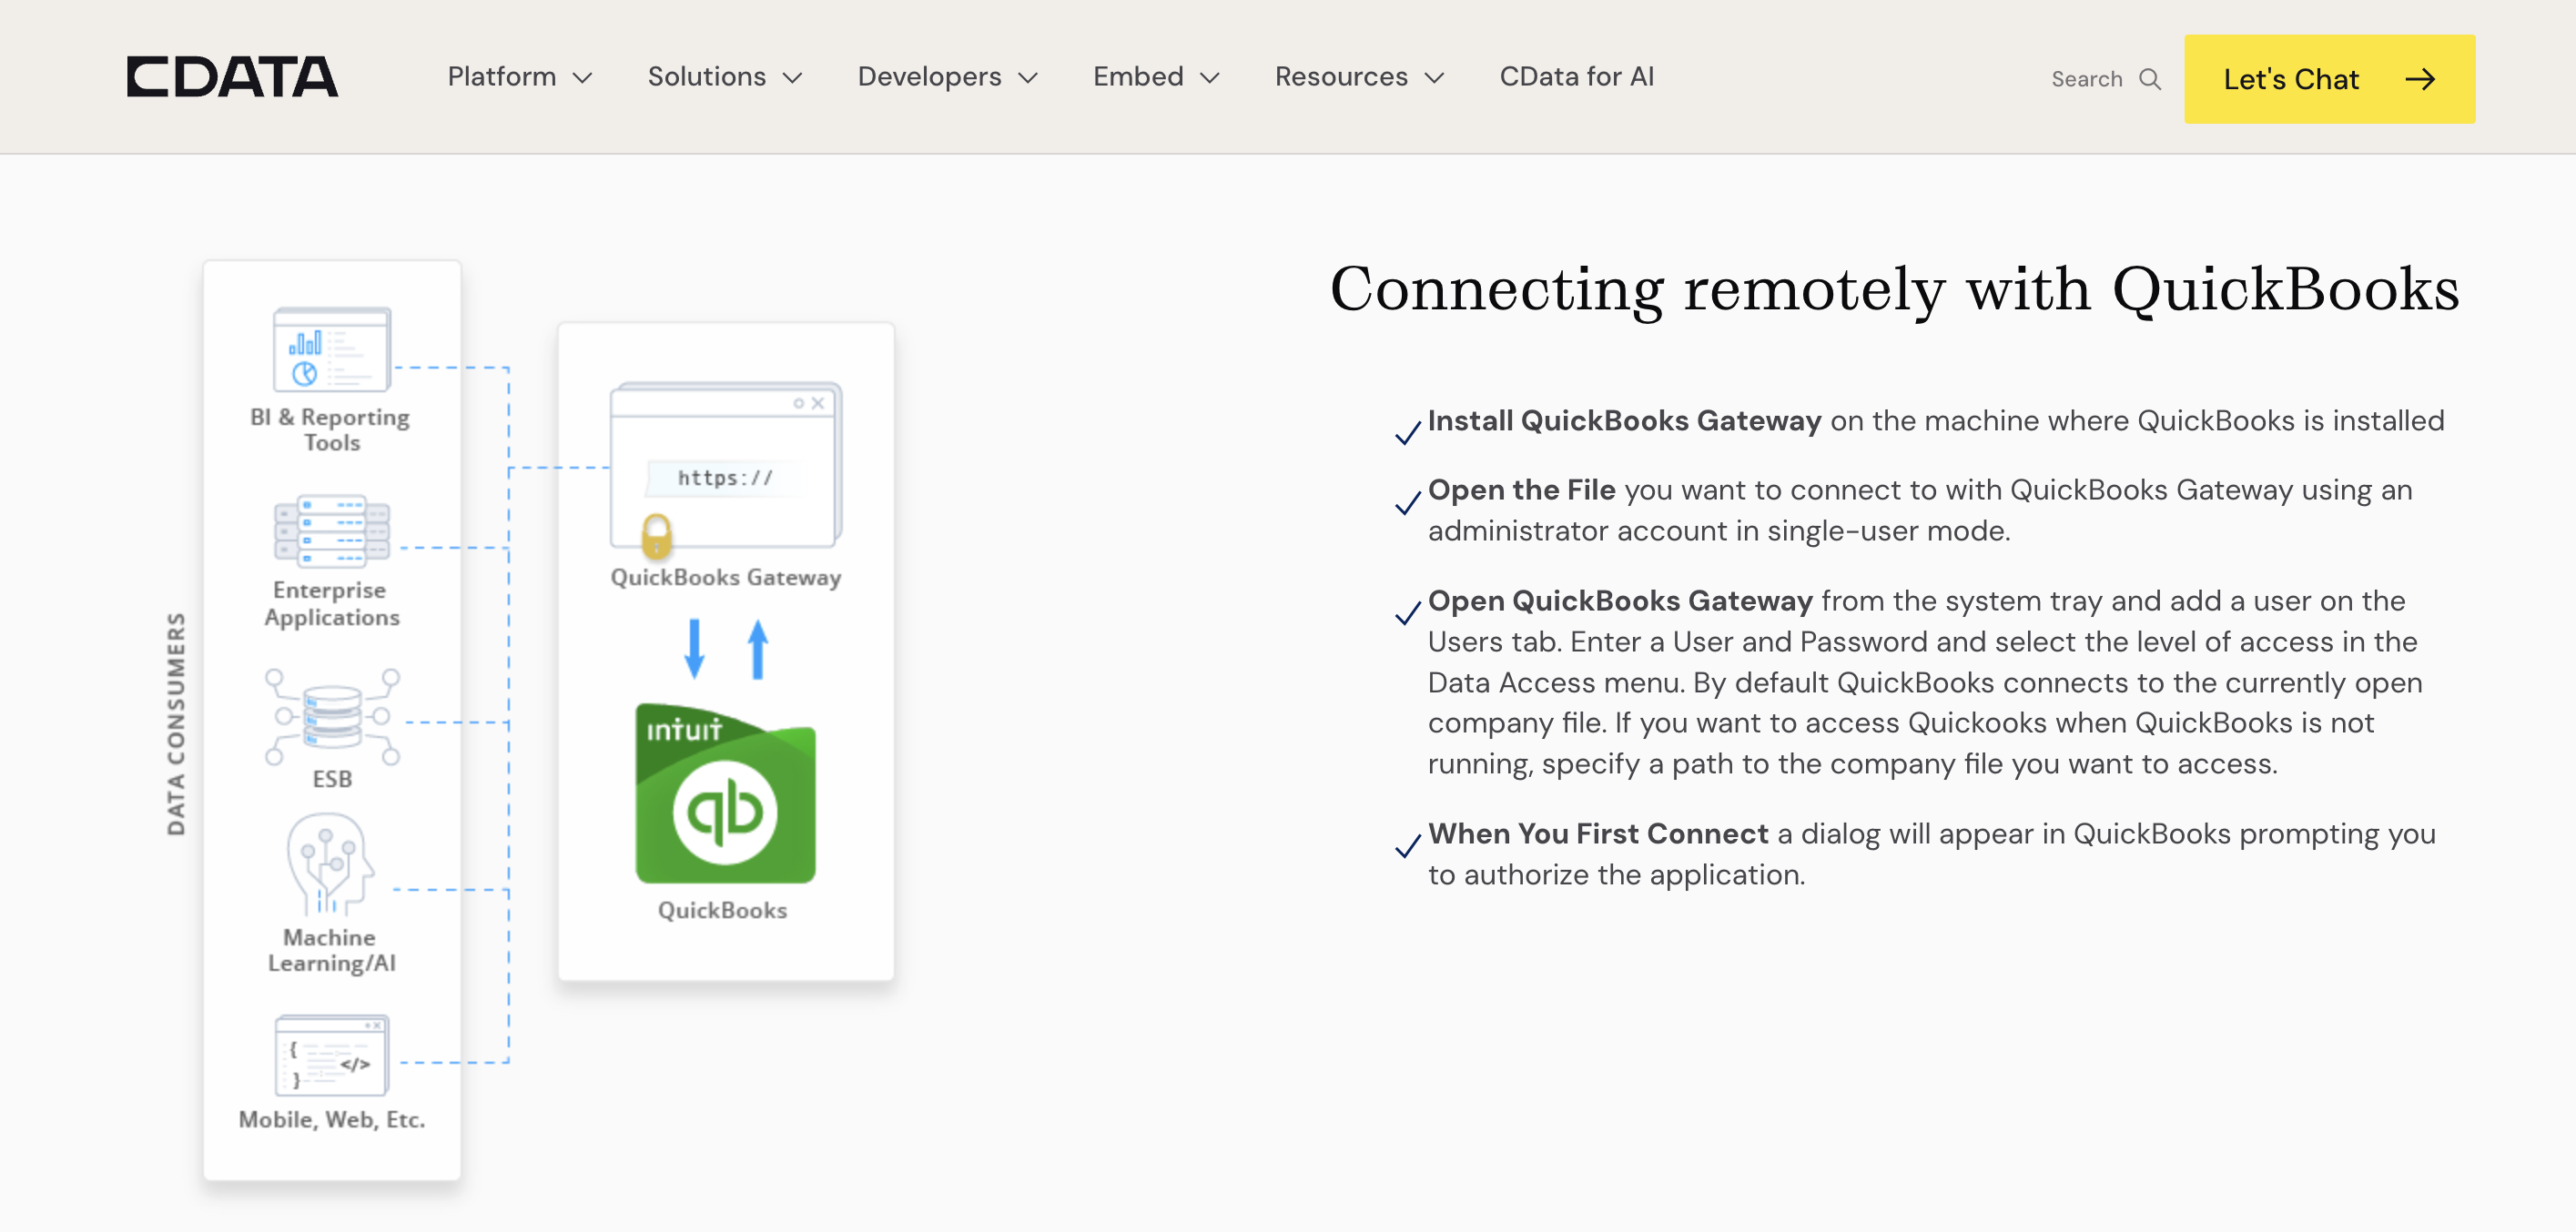2576x1232 pixels.
Task: Click the QuickBooks Gateway browser icon
Action: (726, 466)
